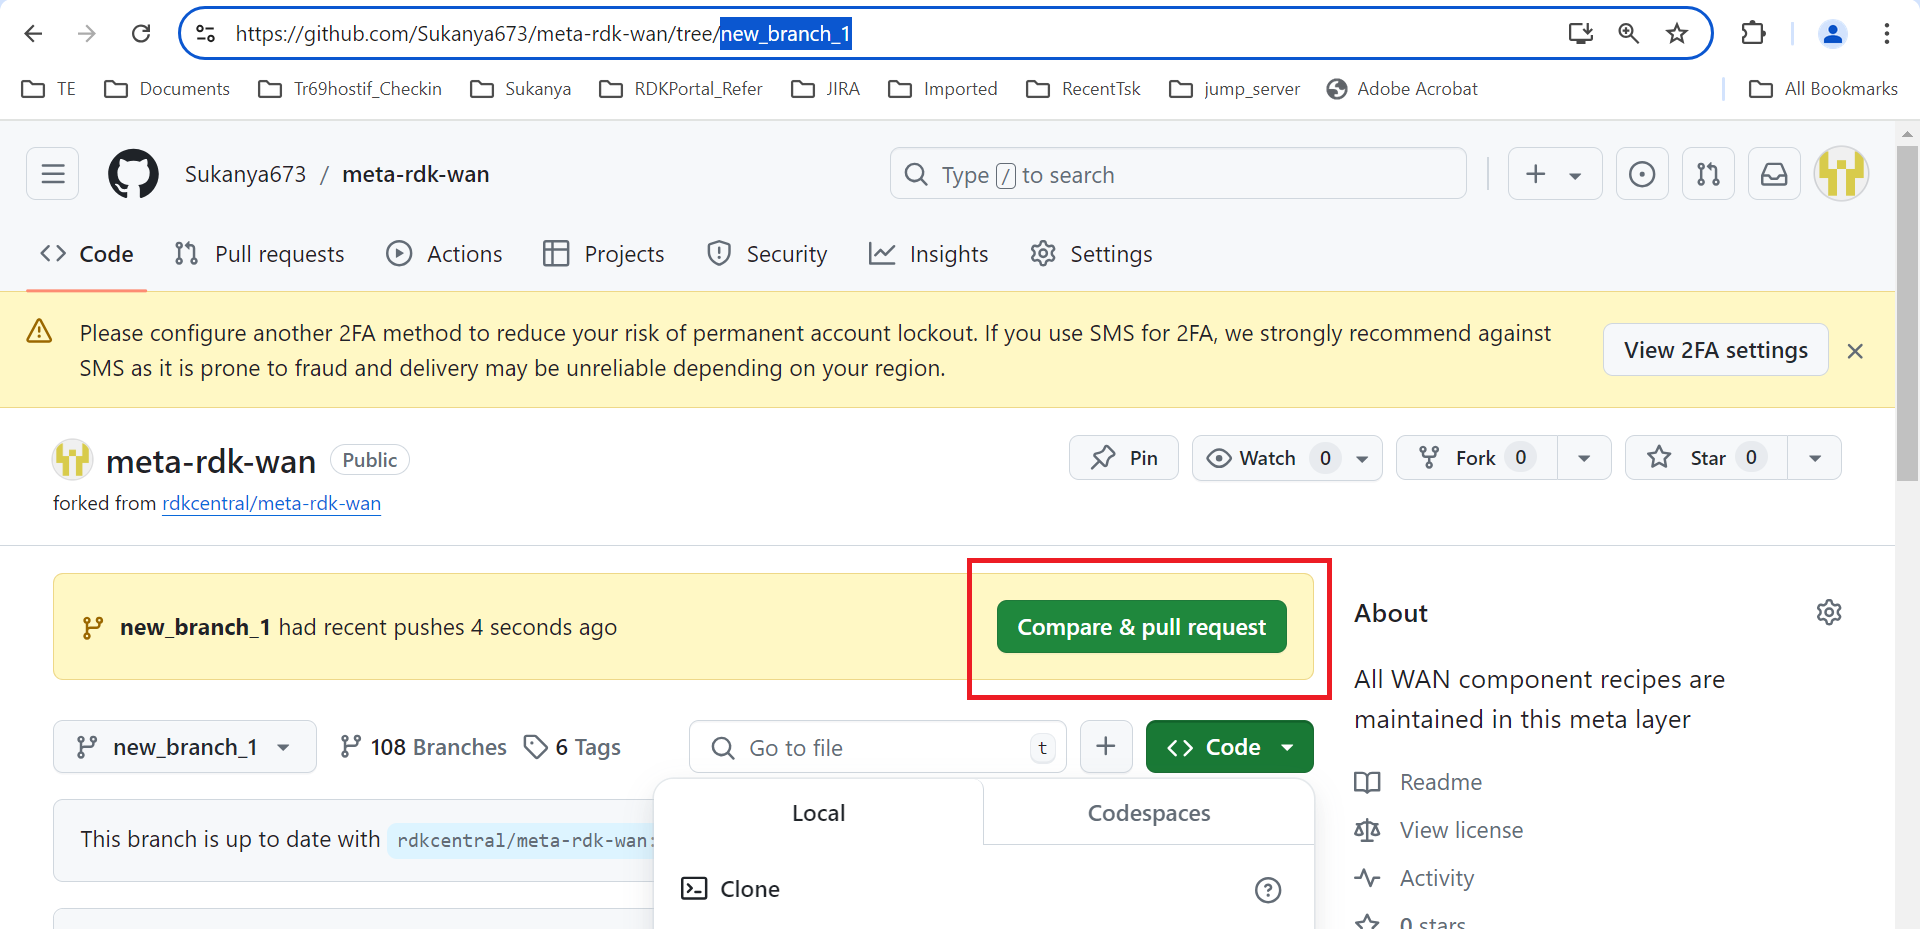Toggle the green Code dropdown button
This screenshot has width=1920, height=929.
pyautogui.click(x=1230, y=747)
